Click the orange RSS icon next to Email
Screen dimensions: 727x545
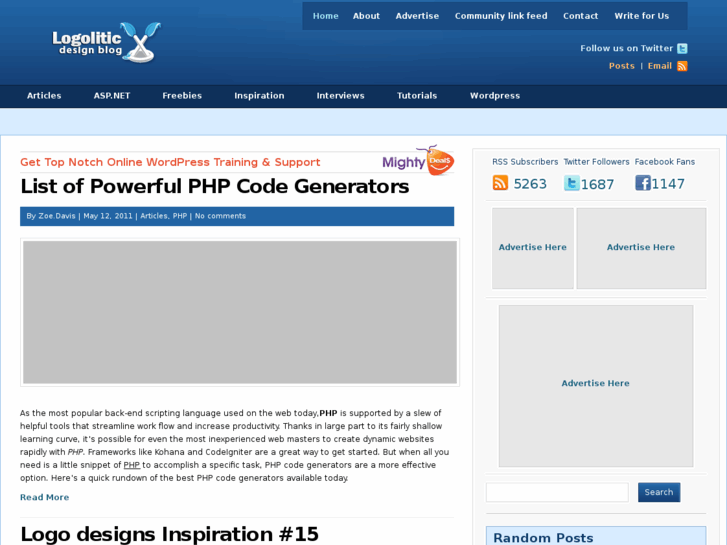682,66
